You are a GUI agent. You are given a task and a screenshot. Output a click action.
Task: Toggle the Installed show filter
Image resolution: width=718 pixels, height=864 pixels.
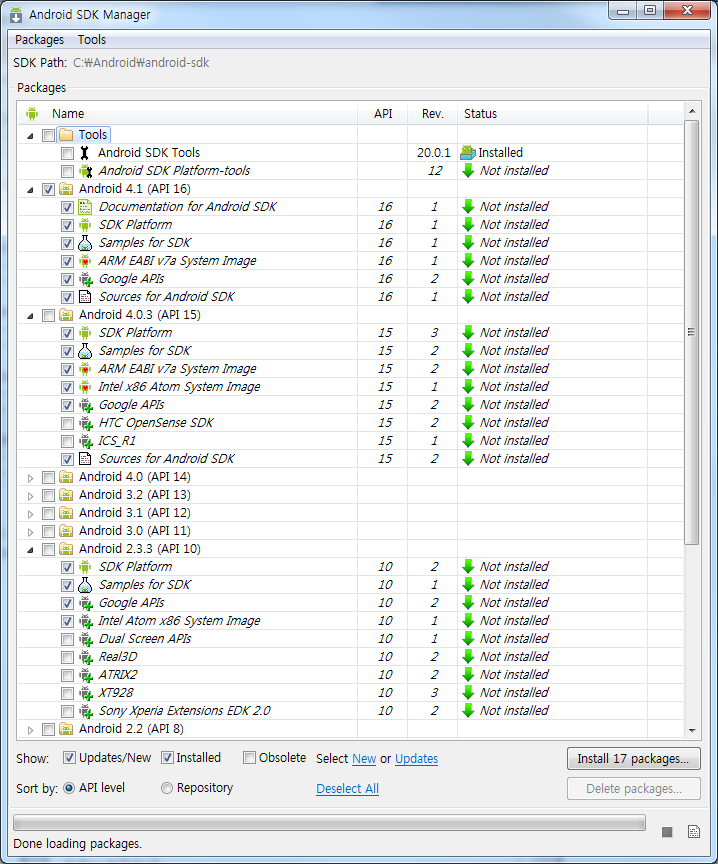point(167,758)
